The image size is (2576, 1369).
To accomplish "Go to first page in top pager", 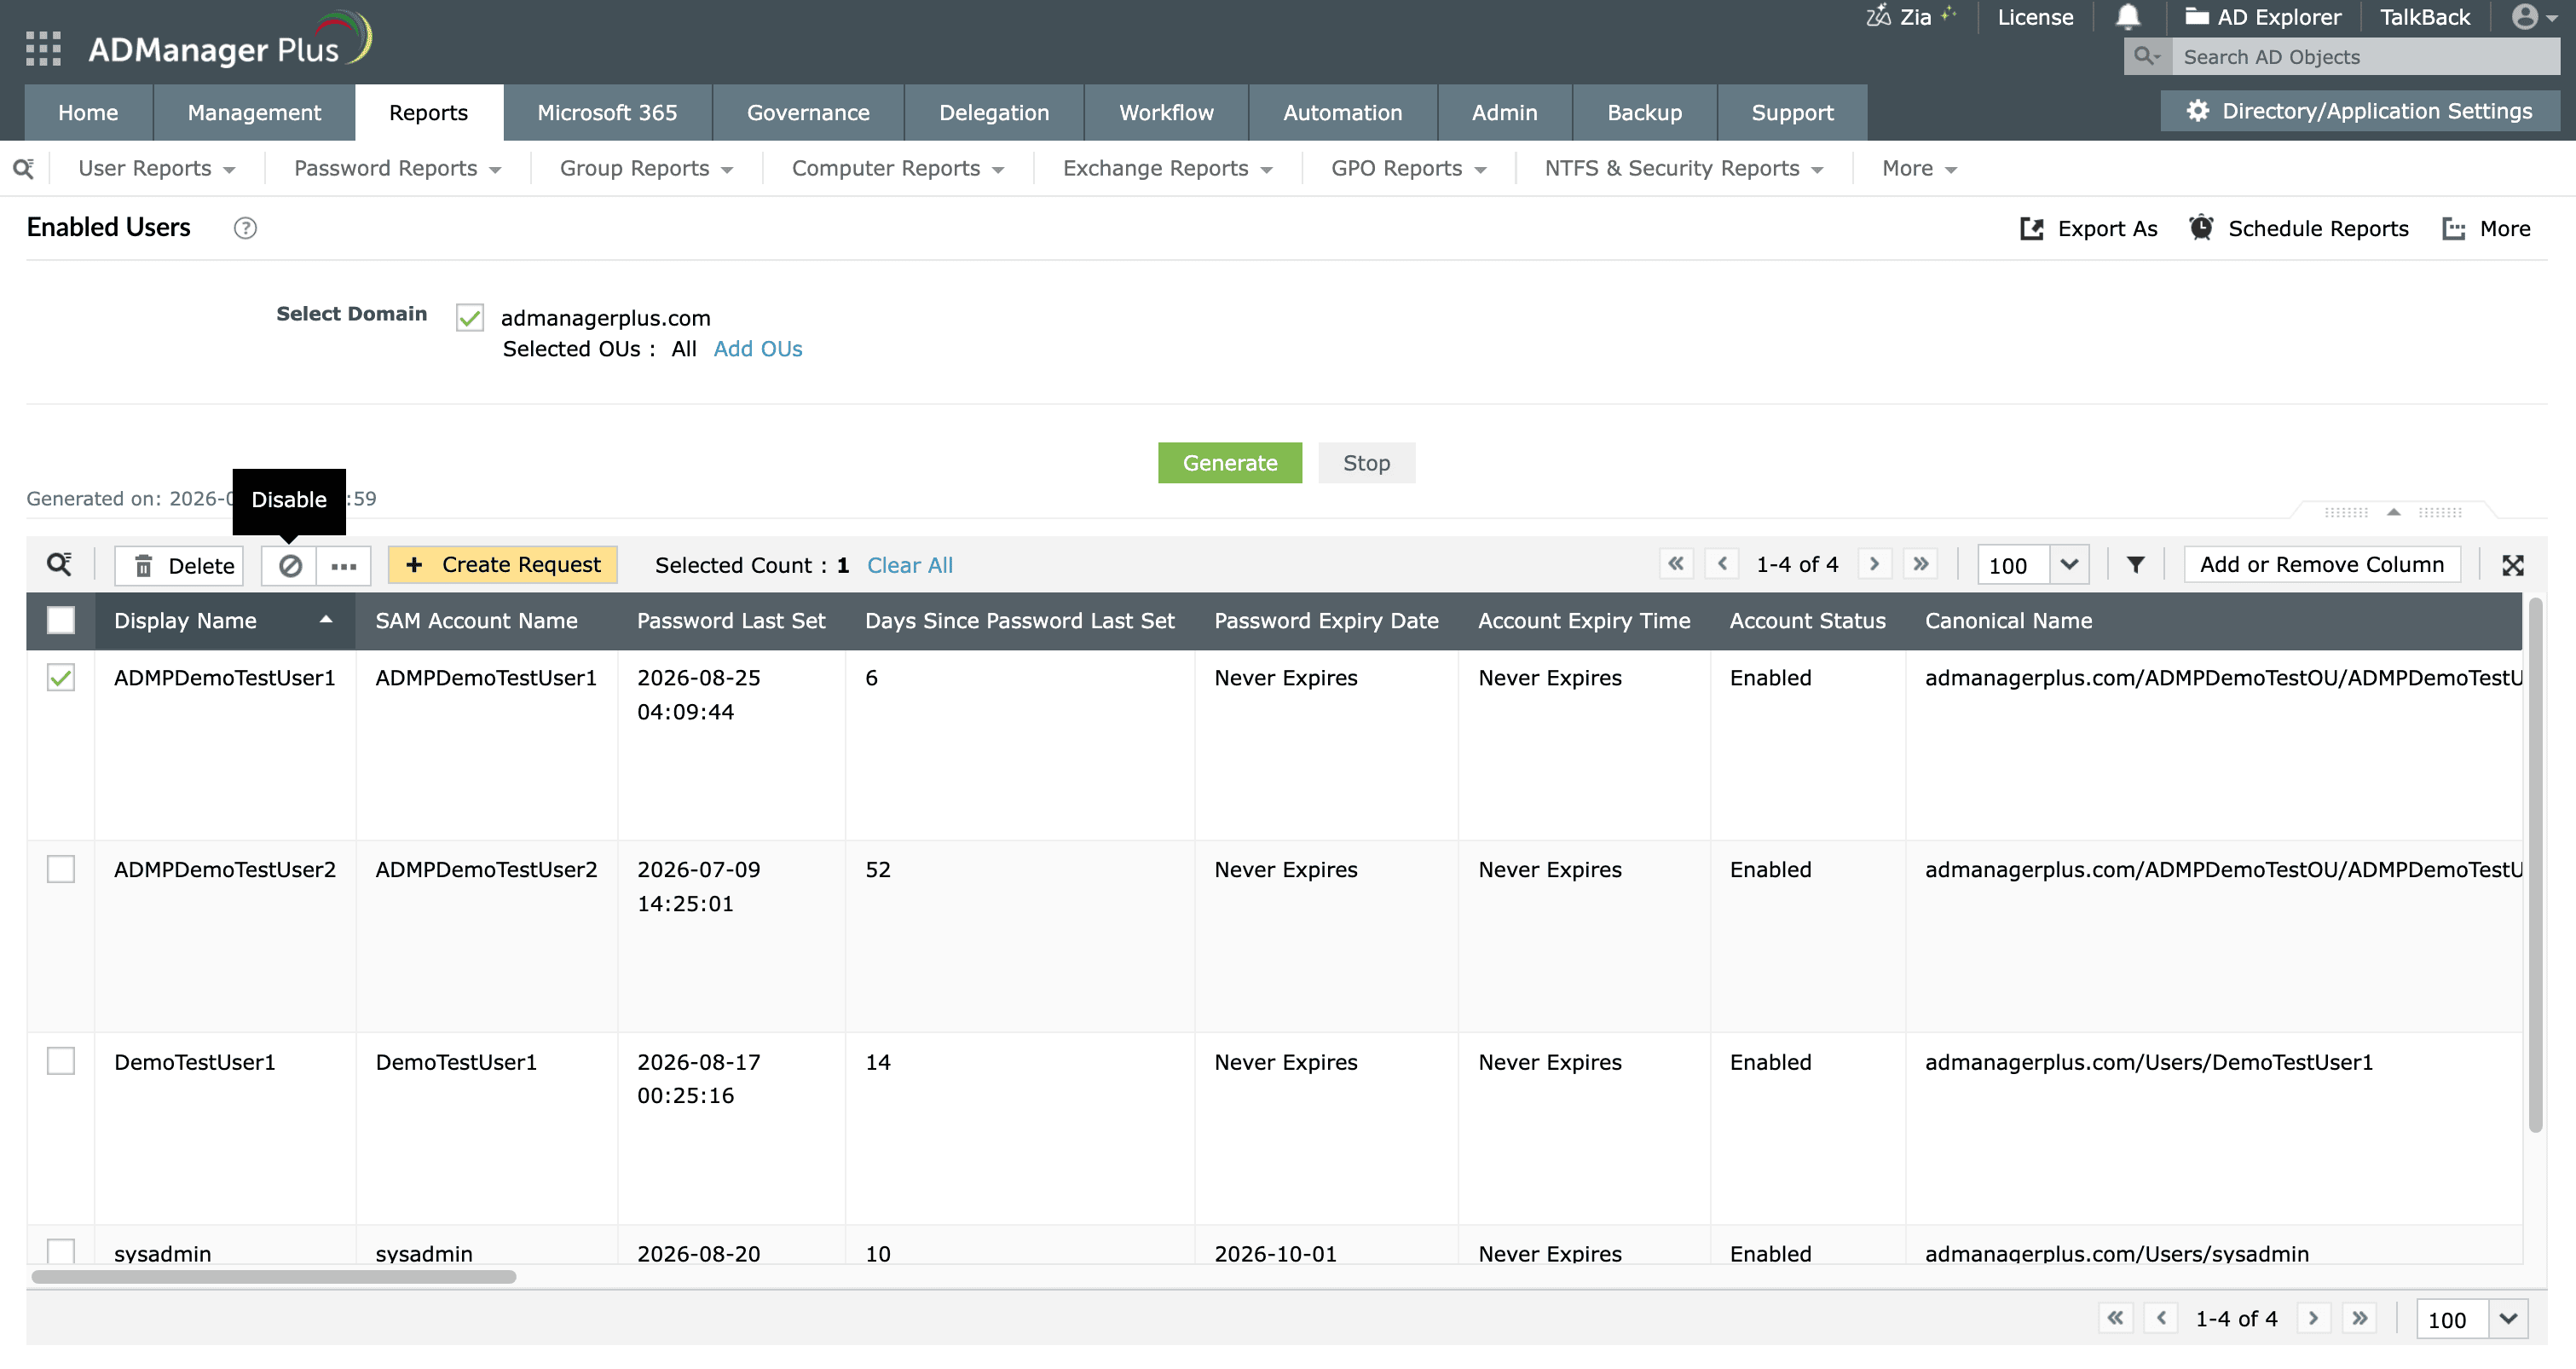I will 1676,564.
